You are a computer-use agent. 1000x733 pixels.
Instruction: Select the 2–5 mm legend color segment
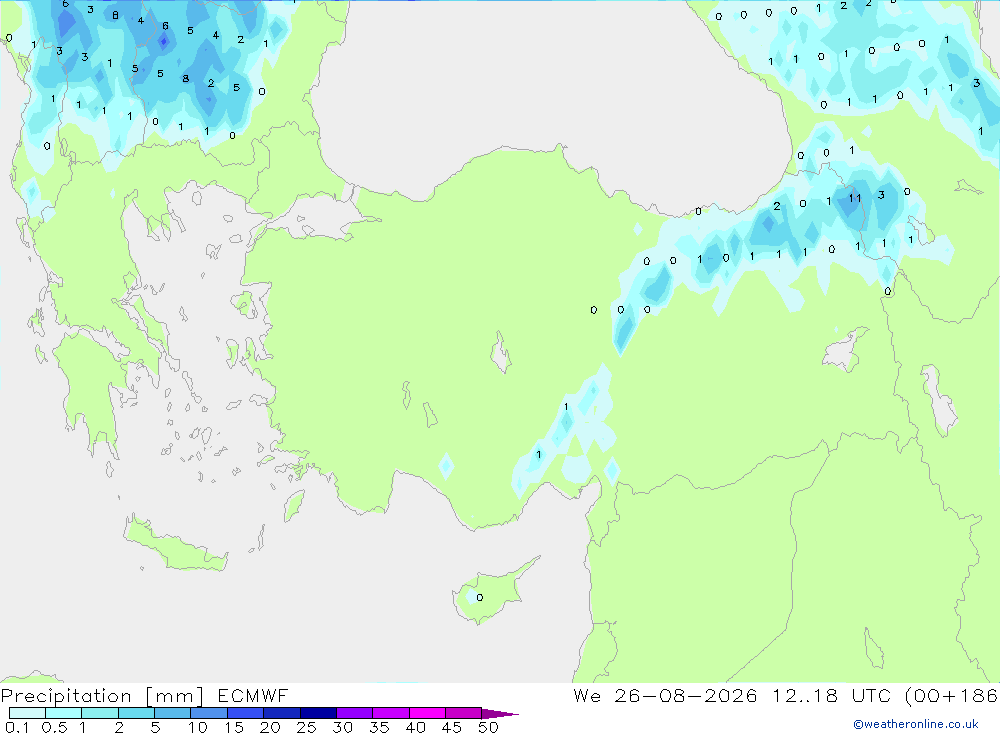[136, 713]
